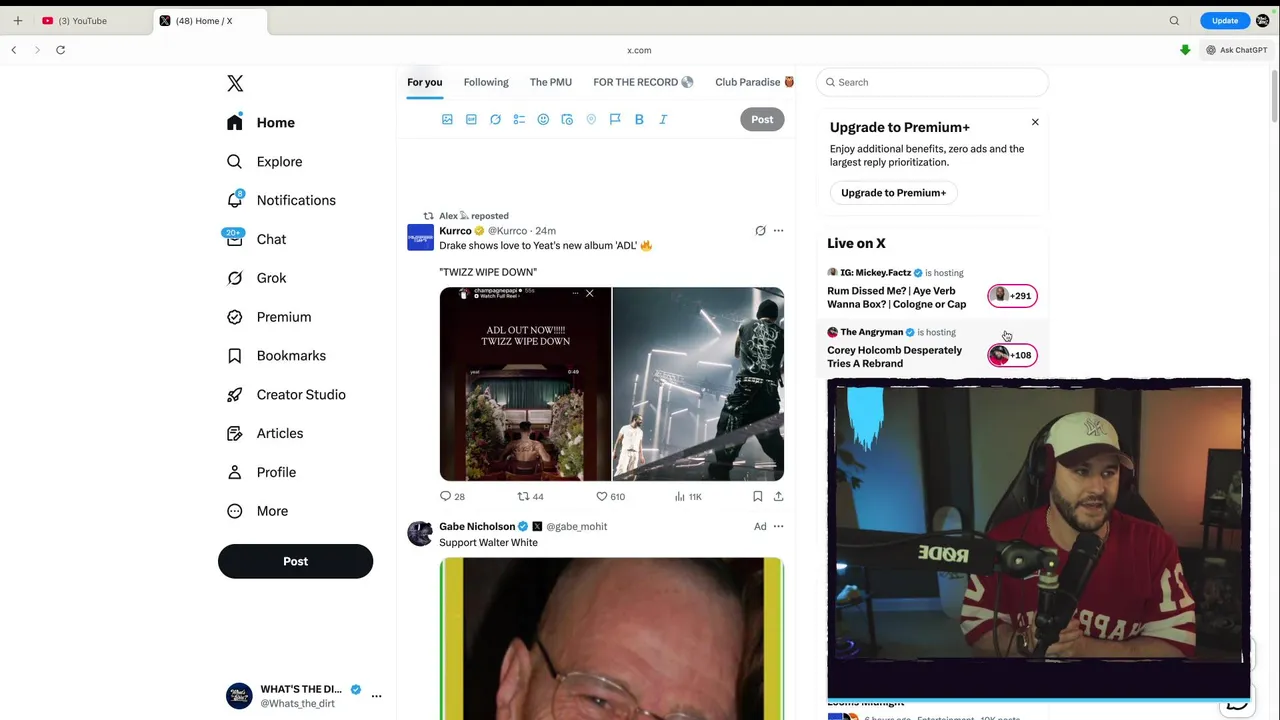Click Gabe Nicholson profile avatar
This screenshot has width=1280, height=720.
pyautogui.click(x=420, y=533)
